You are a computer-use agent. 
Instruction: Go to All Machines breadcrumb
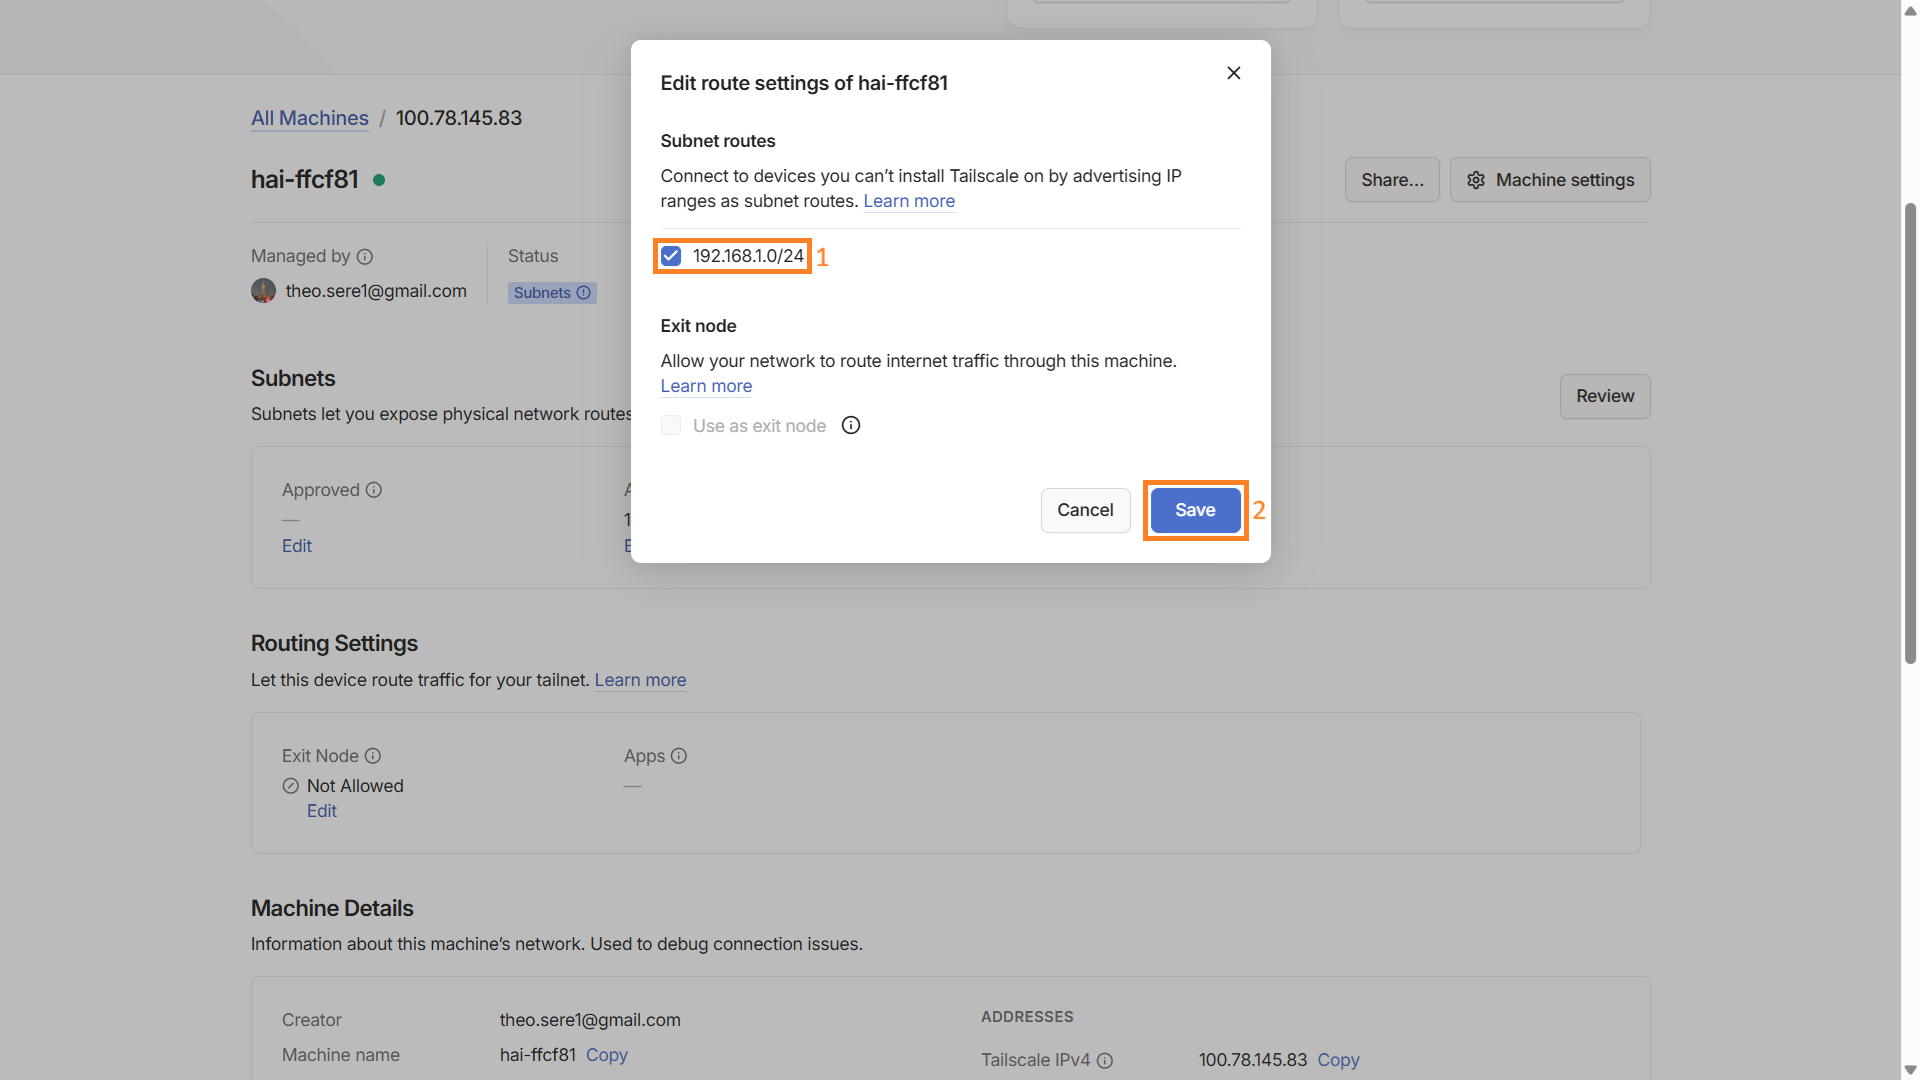pyautogui.click(x=309, y=118)
